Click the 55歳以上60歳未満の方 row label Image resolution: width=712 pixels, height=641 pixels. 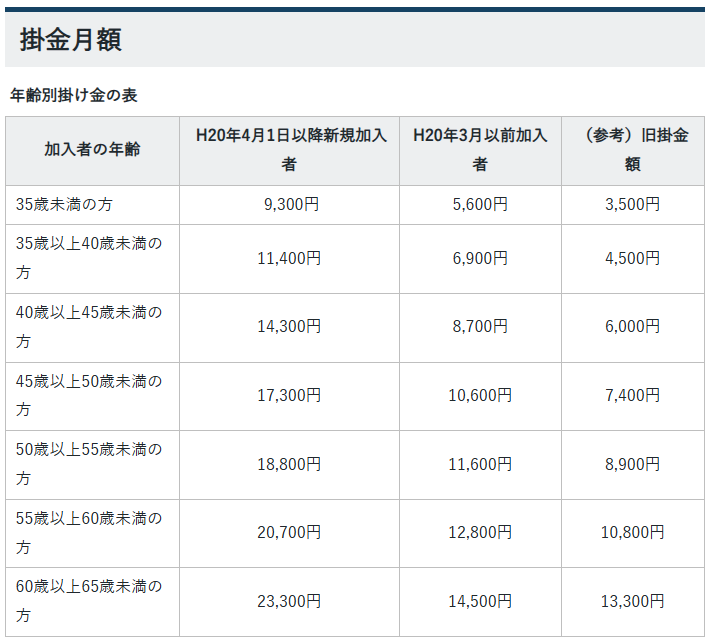coord(89,533)
